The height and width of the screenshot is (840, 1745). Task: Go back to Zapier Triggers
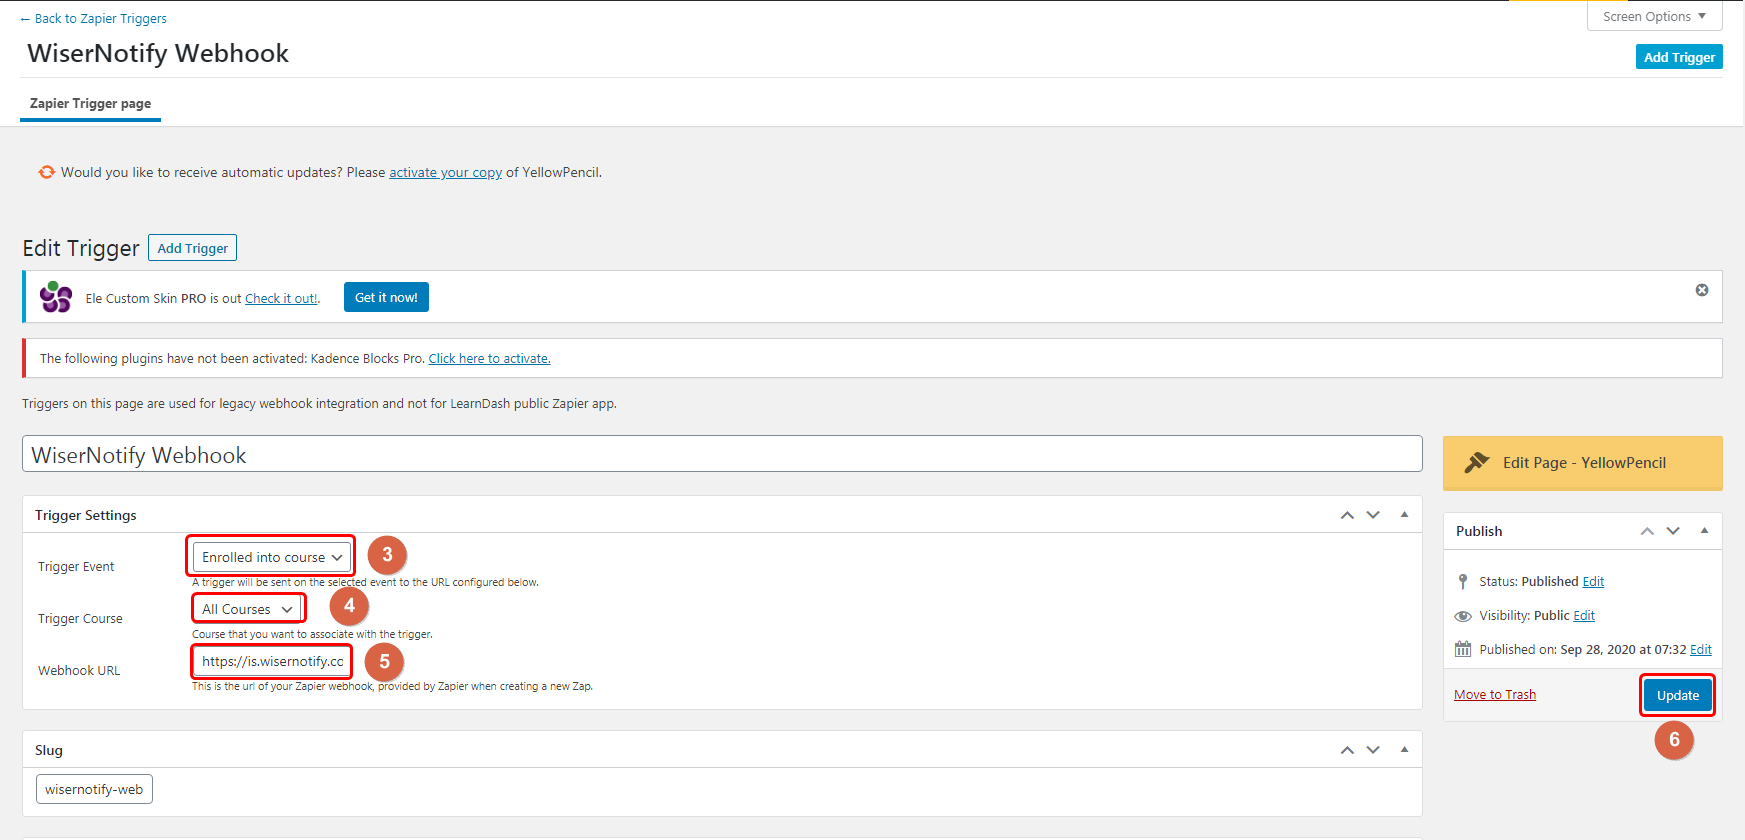point(94,18)
